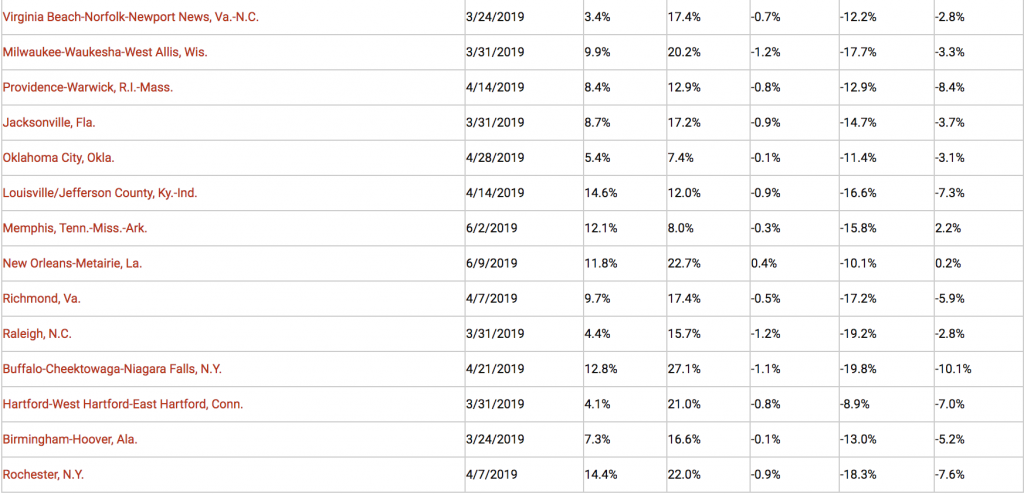Open the Birmingham-Hoover, Ala. link
The height and width of the screenshot is (494, 1024).
tap(70, 439)
